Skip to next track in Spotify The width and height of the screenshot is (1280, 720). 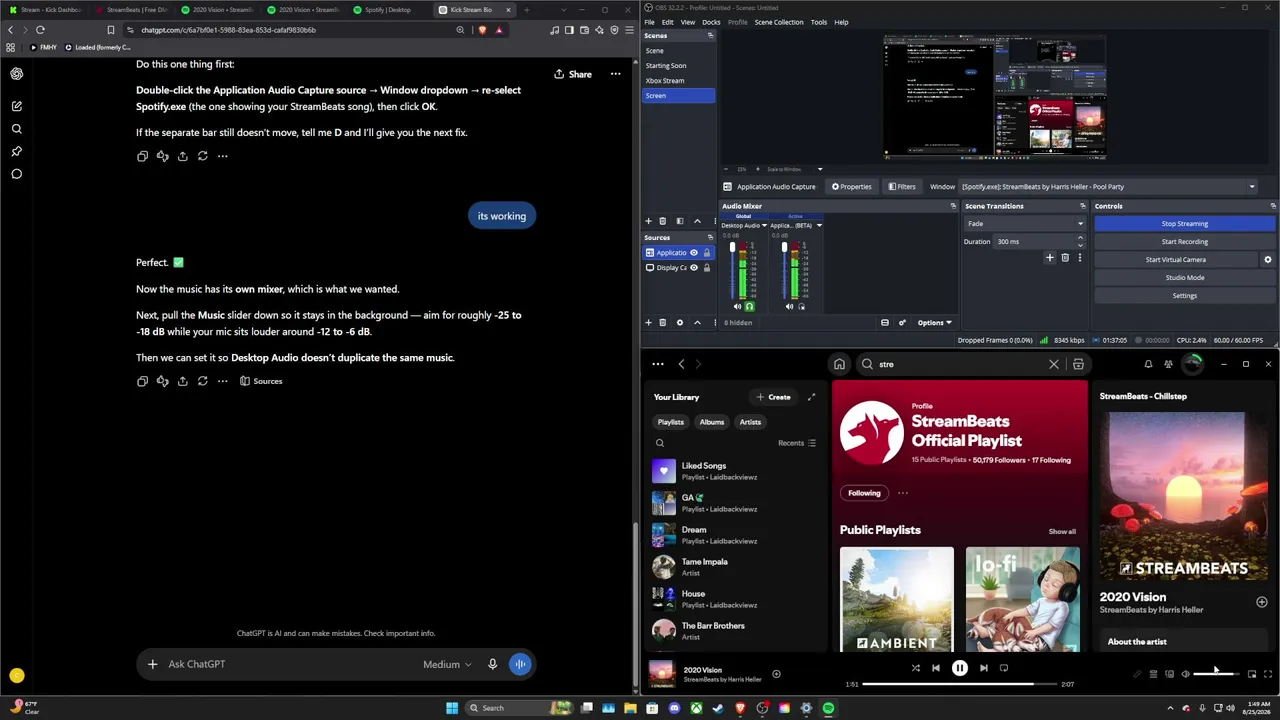984,668
